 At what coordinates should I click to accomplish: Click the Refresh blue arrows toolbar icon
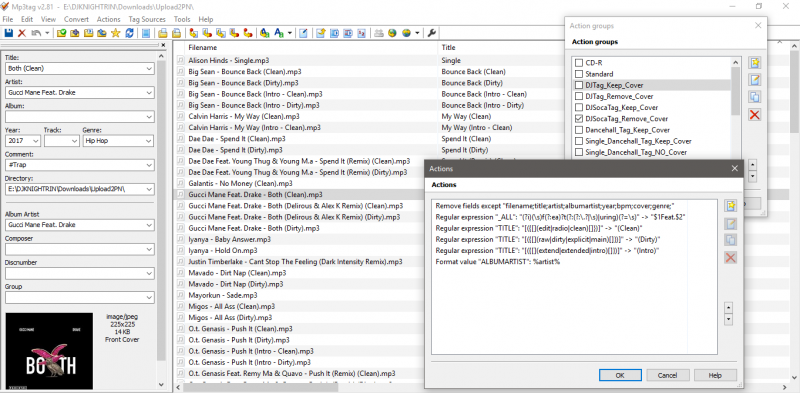pos(130,33)
